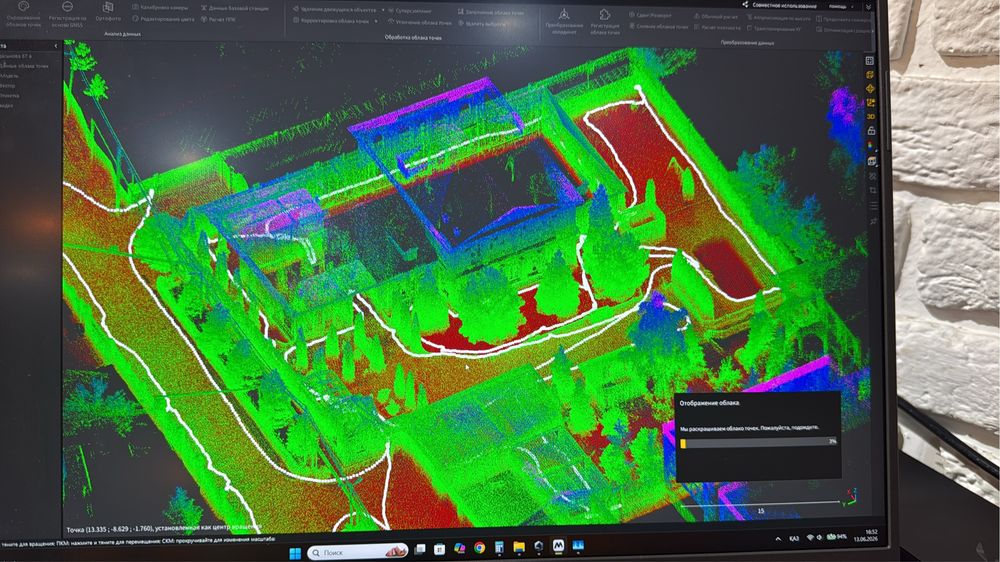
Task: Click Расчет плотности
Action: point(717,27)
